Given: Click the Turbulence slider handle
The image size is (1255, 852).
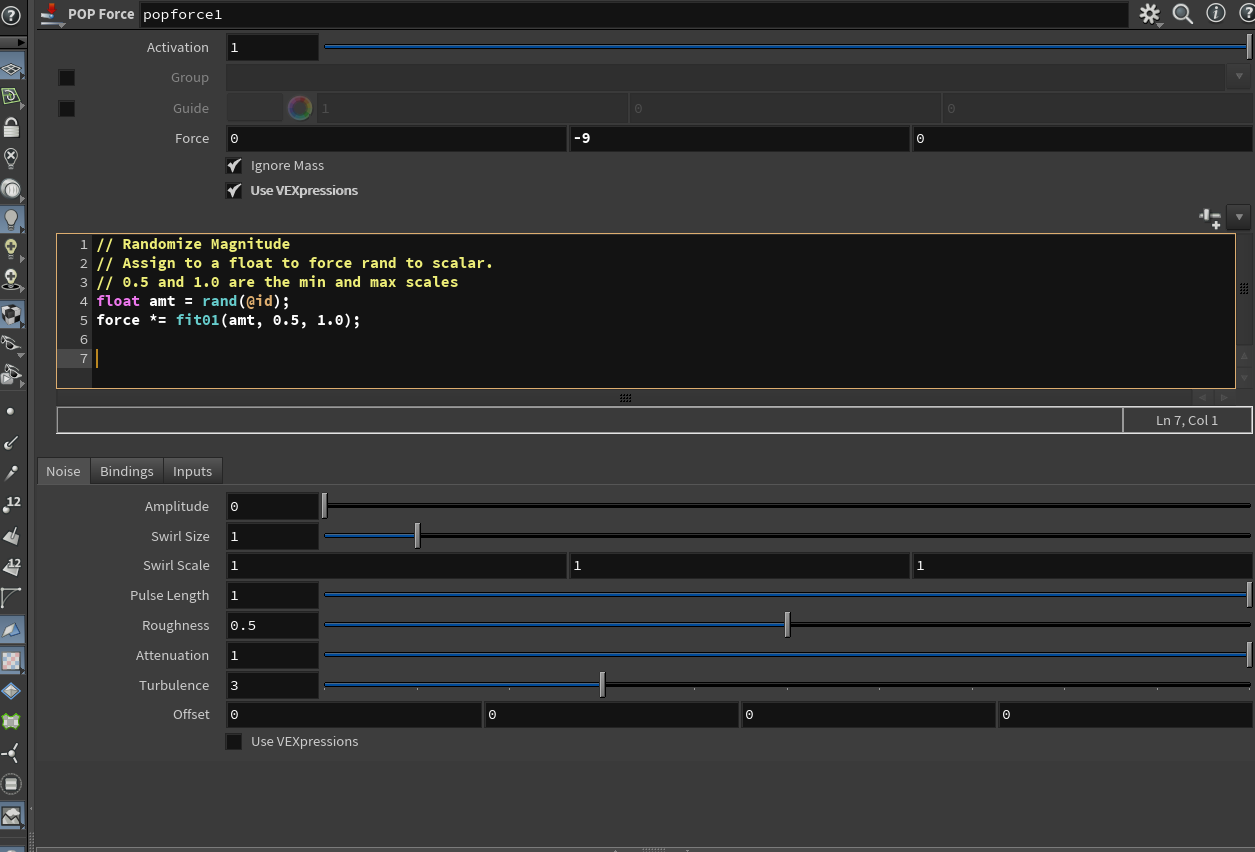Looking at the screenshot, I should point(602,685).
